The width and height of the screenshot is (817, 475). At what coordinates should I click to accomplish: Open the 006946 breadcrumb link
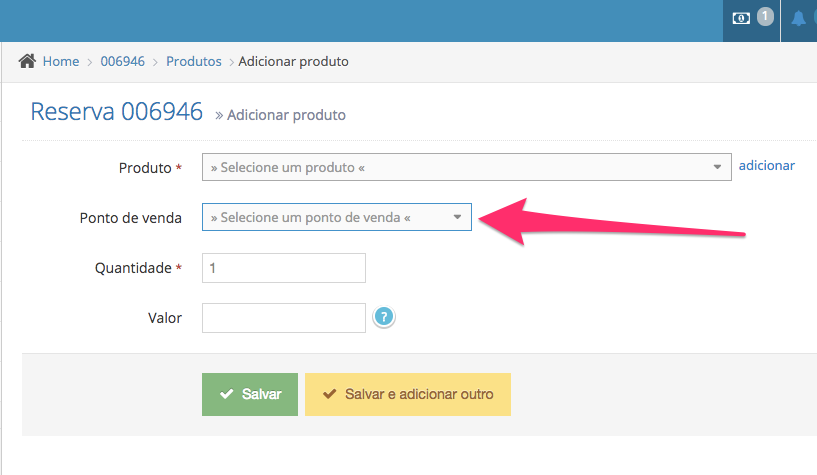pyautogui.click(x=122, y=61)
